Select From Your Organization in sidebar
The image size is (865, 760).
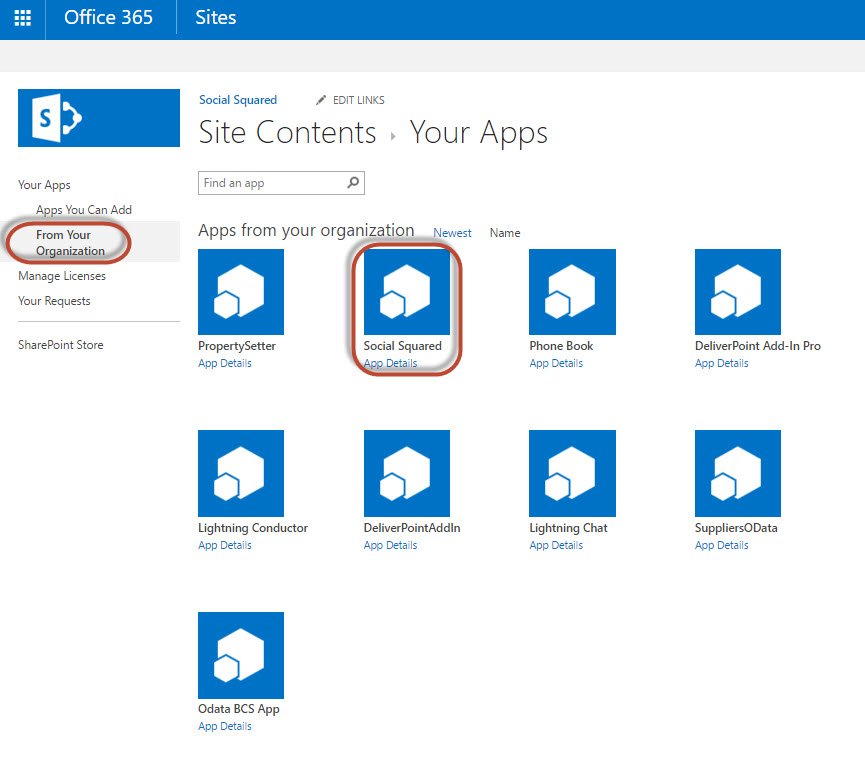coord(70,243)
